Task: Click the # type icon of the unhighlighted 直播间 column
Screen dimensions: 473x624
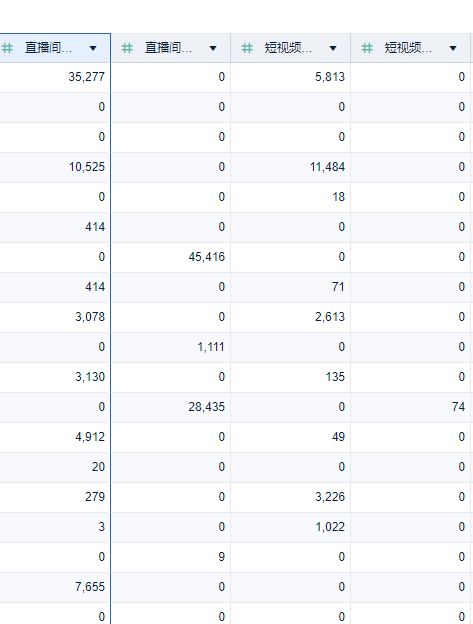Action: (x=127, y=48)
